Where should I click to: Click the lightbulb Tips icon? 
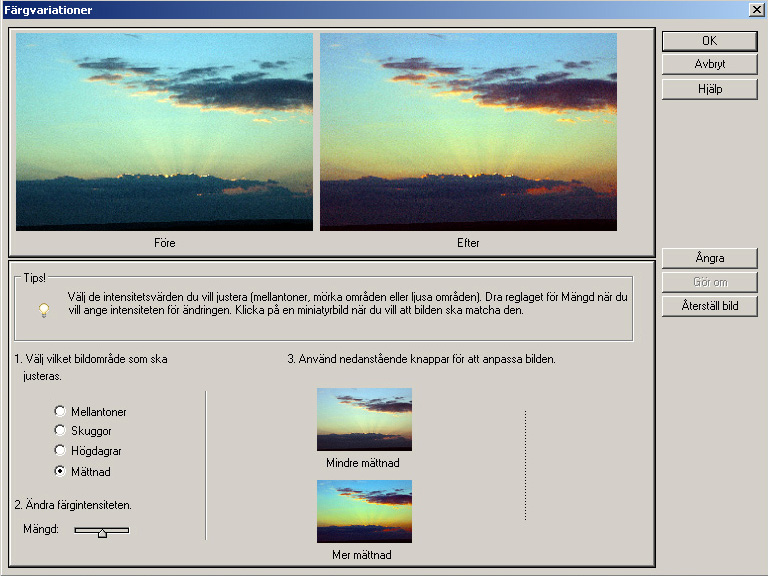coord(44,310)
